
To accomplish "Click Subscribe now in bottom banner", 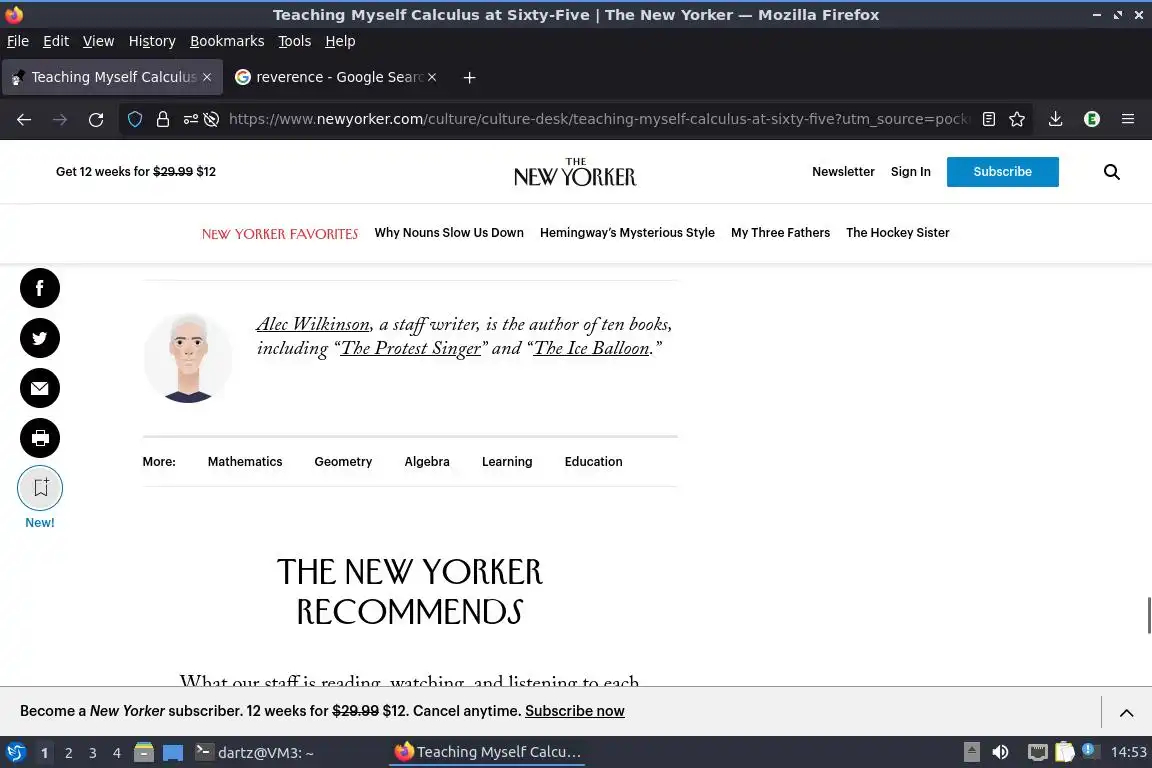I will point(575,711).
